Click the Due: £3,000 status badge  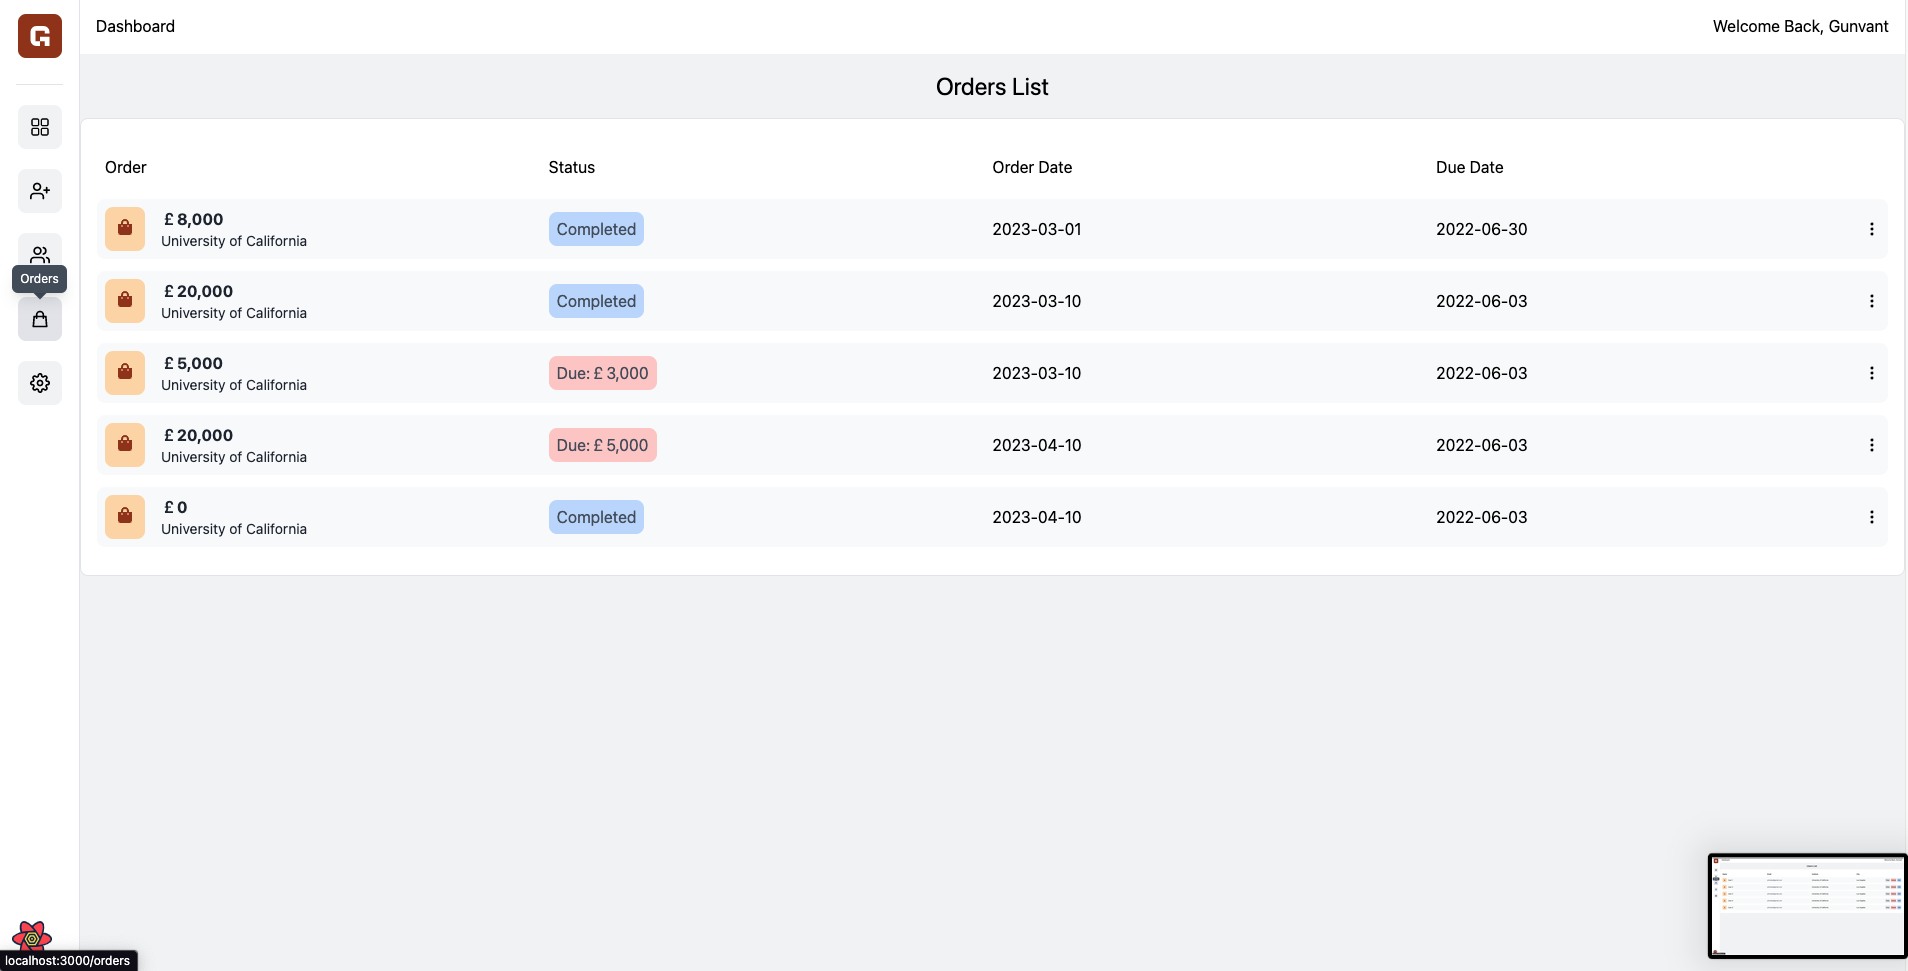coord(603,373)
